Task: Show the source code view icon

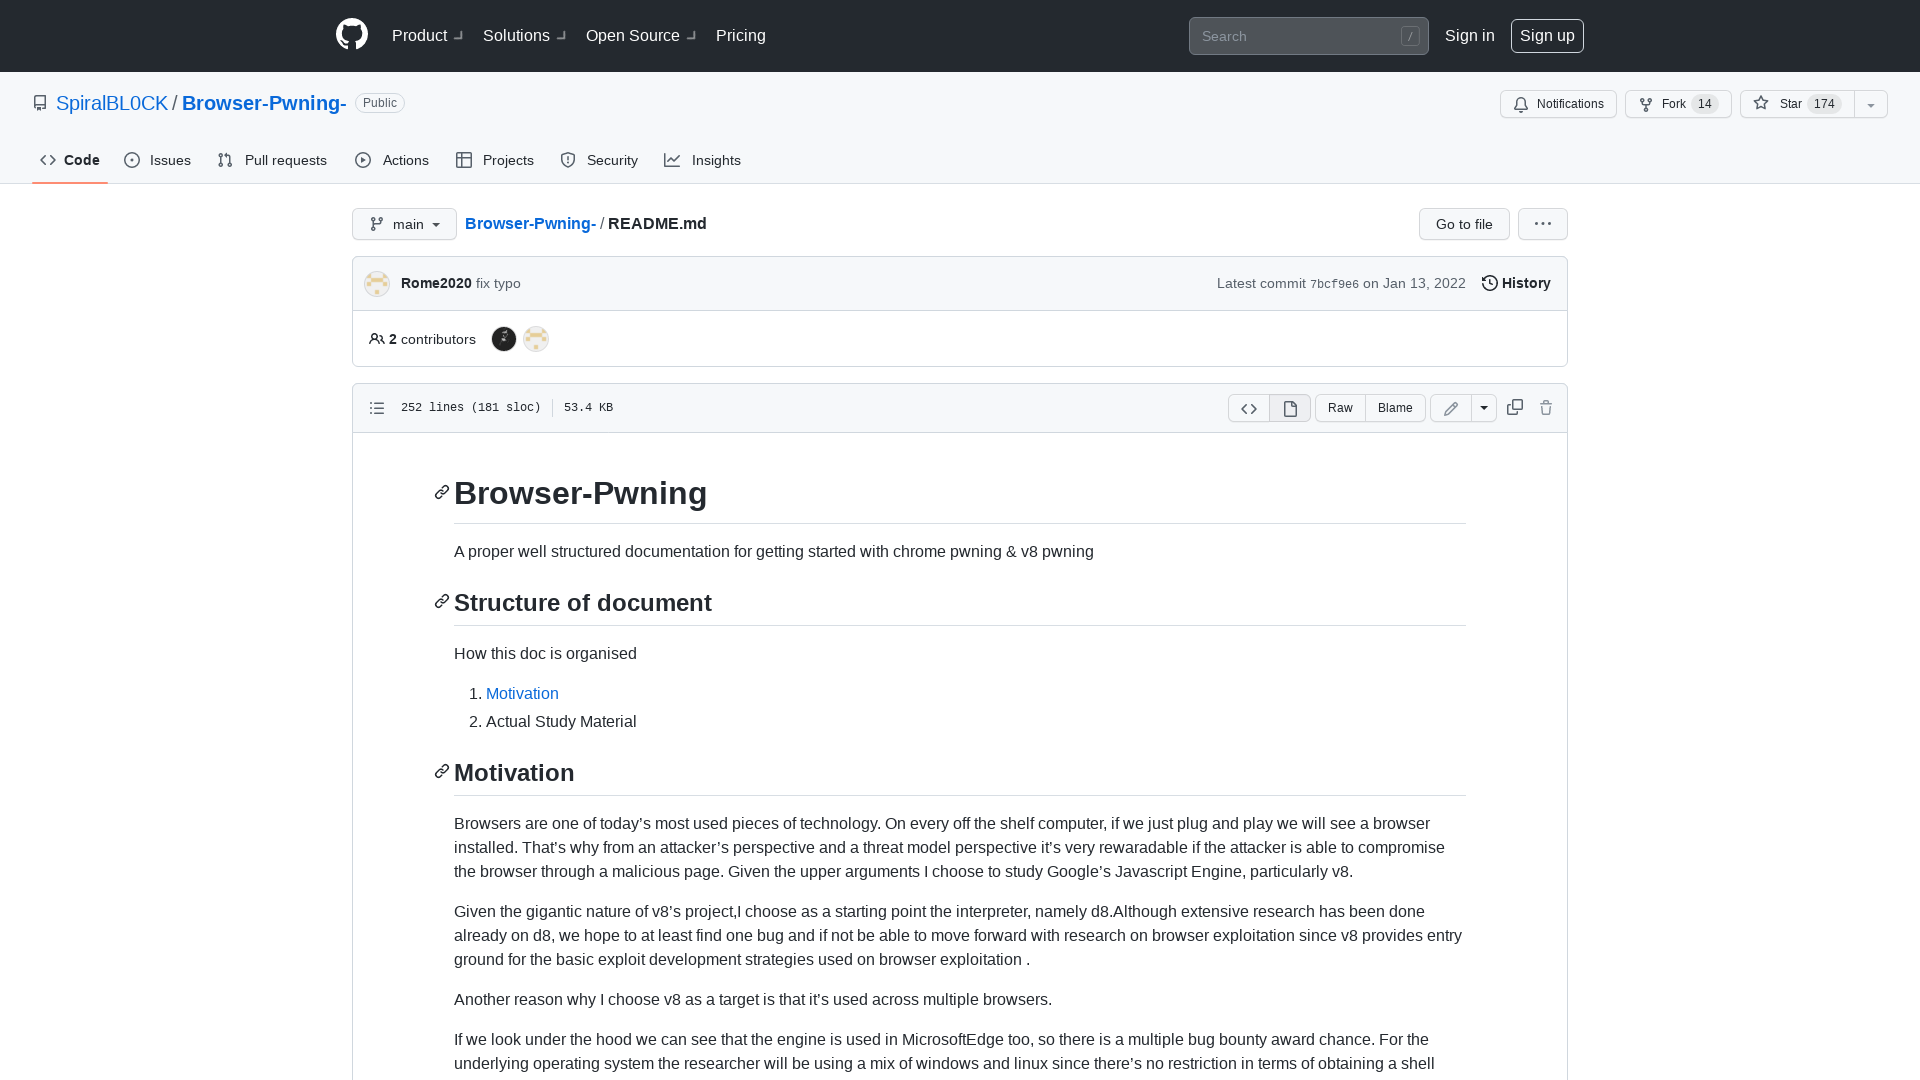Action: click(1249, 408)
